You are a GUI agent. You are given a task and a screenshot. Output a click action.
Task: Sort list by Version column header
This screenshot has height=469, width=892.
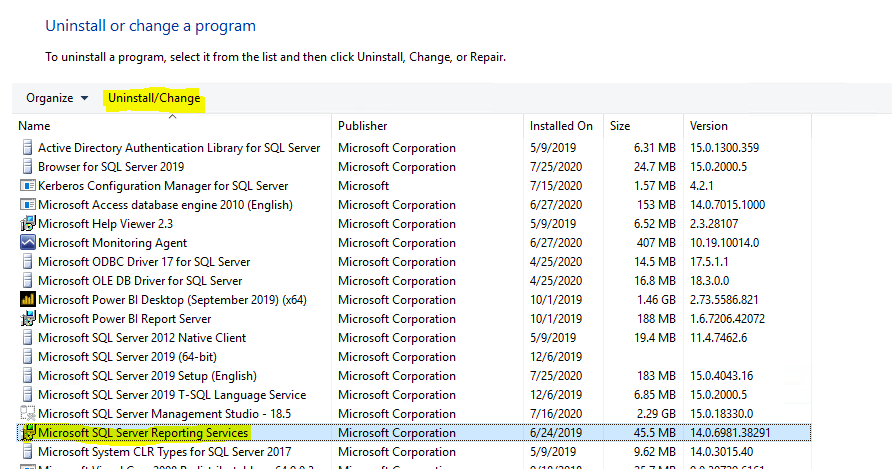click(709, 126)
